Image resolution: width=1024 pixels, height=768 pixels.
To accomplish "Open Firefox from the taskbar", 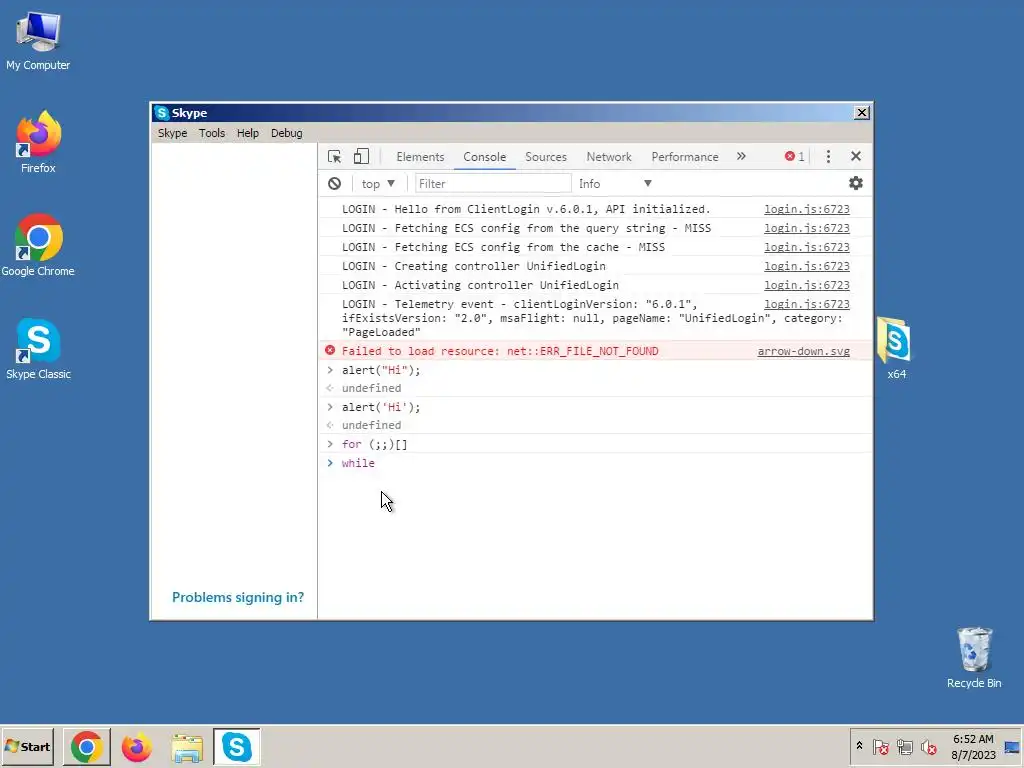I will point(136,747).
